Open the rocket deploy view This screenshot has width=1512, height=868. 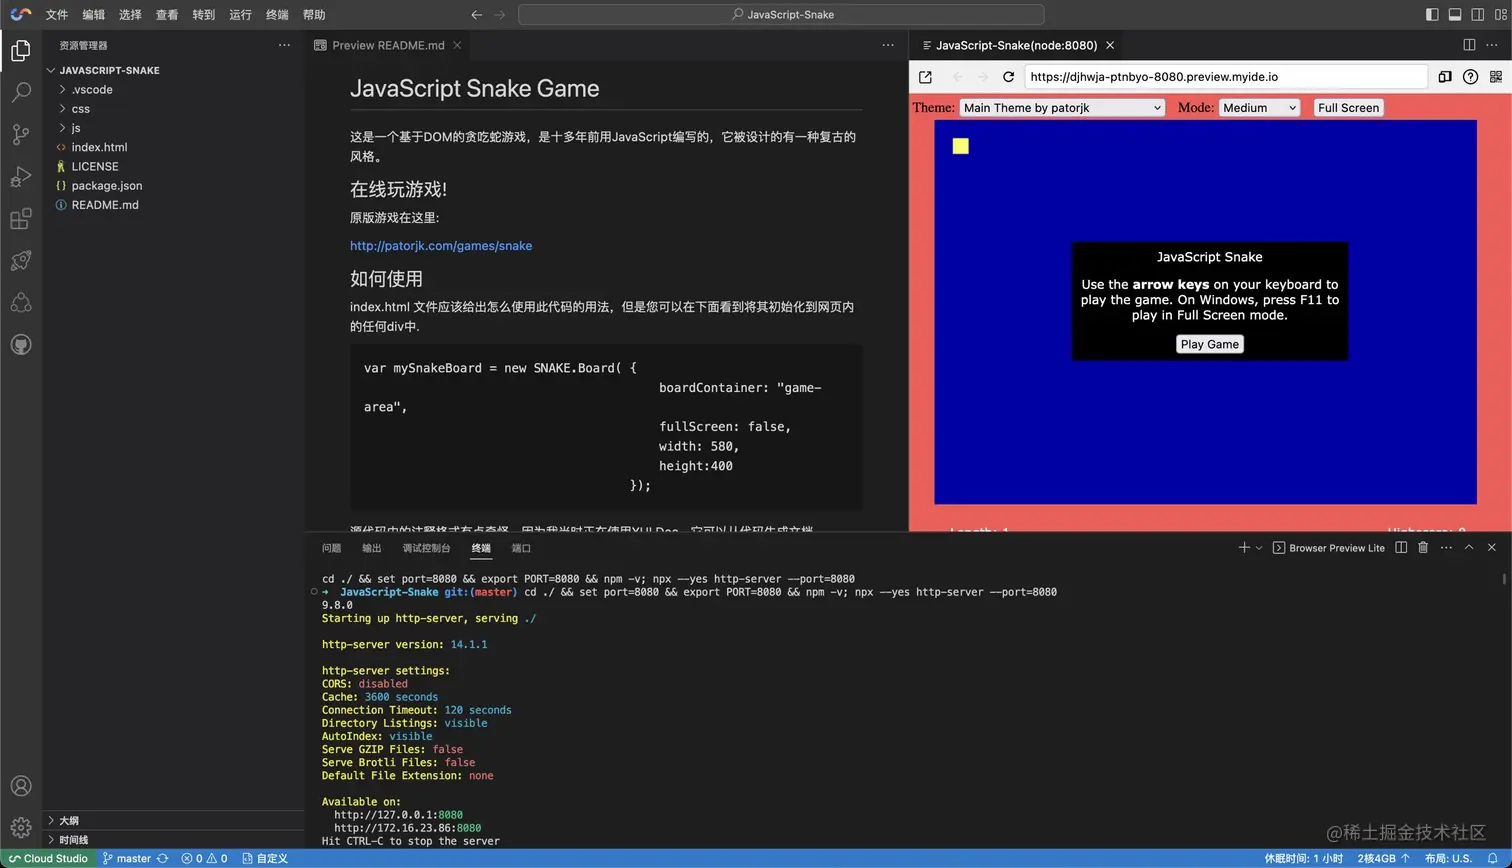21,261
